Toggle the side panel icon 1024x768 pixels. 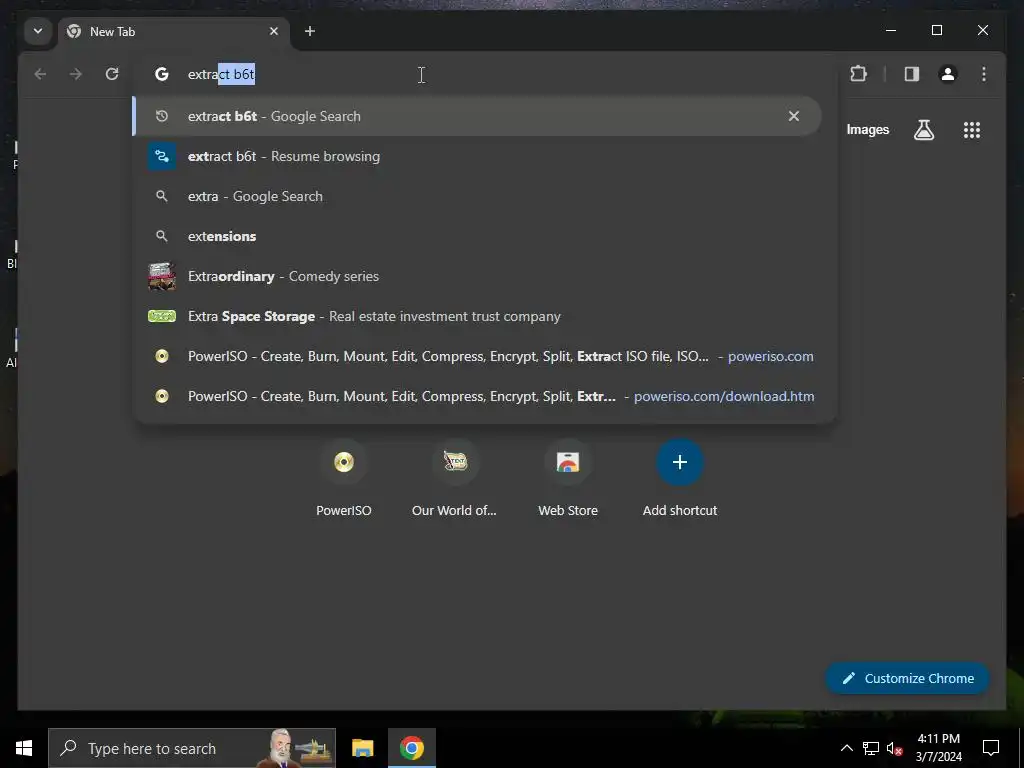[912, 74]
